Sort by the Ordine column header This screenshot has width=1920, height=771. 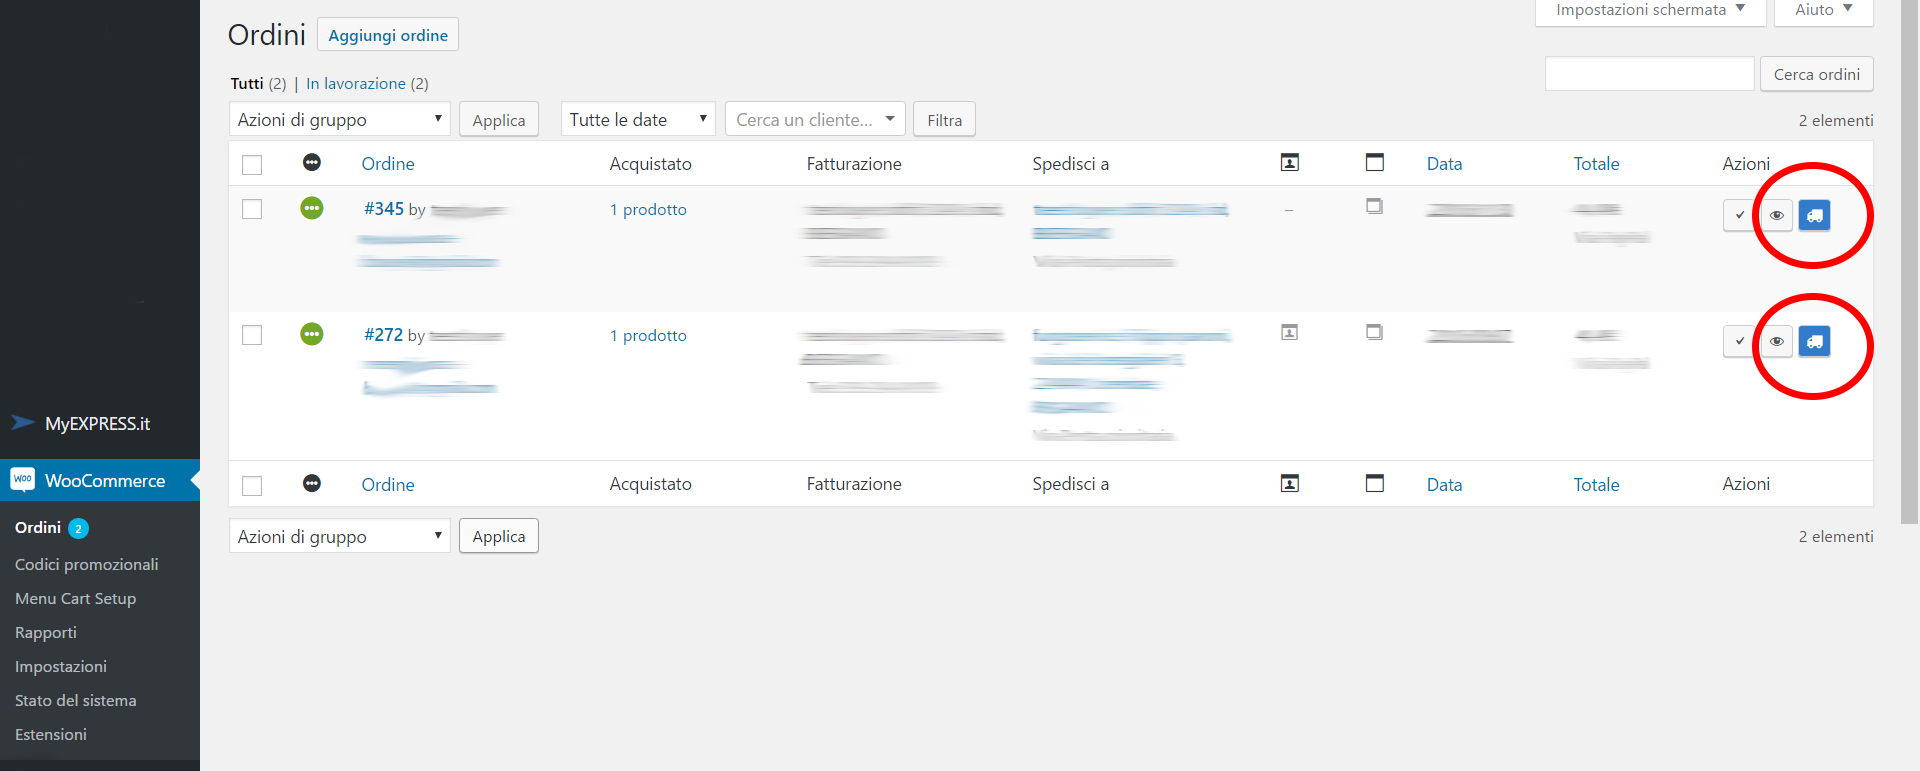tap(388, 163)
